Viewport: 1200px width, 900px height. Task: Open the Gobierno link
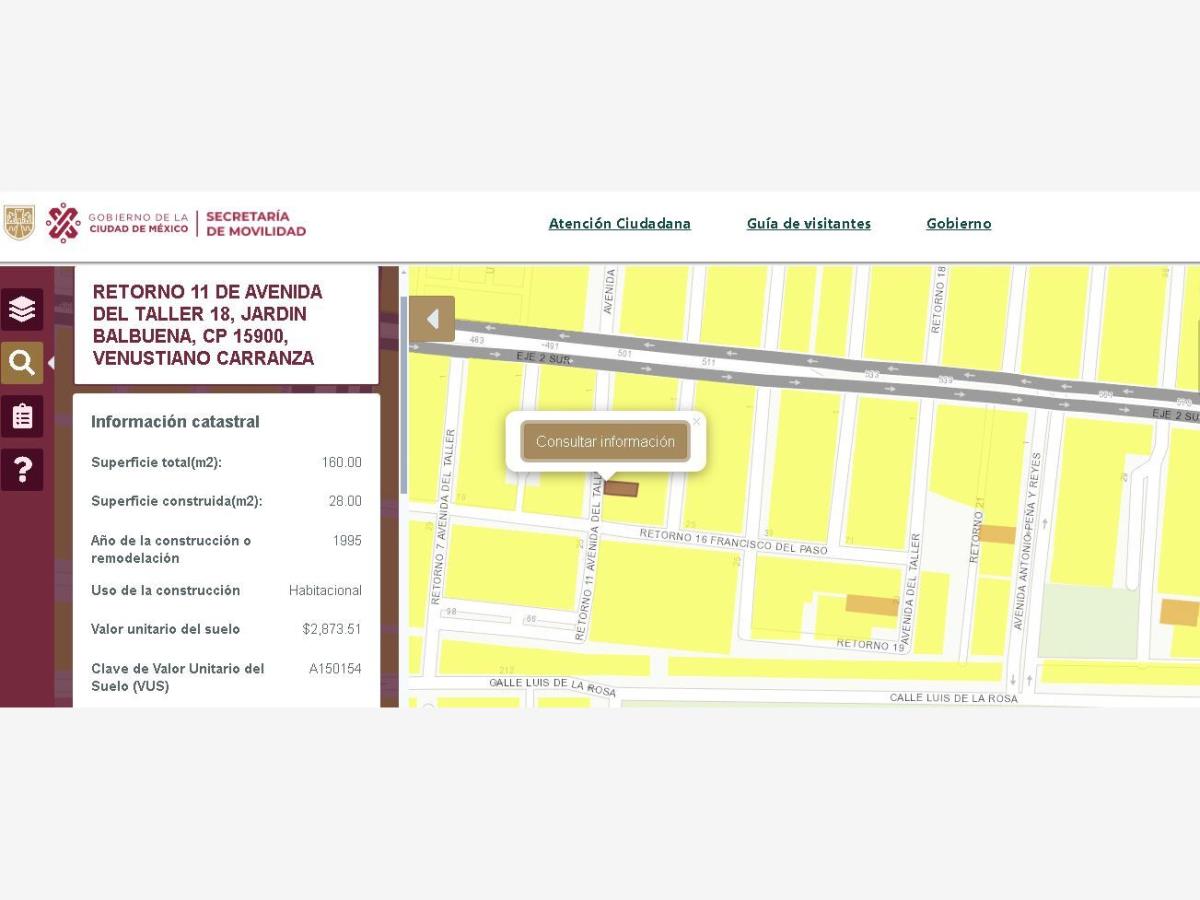coord(958,224)
